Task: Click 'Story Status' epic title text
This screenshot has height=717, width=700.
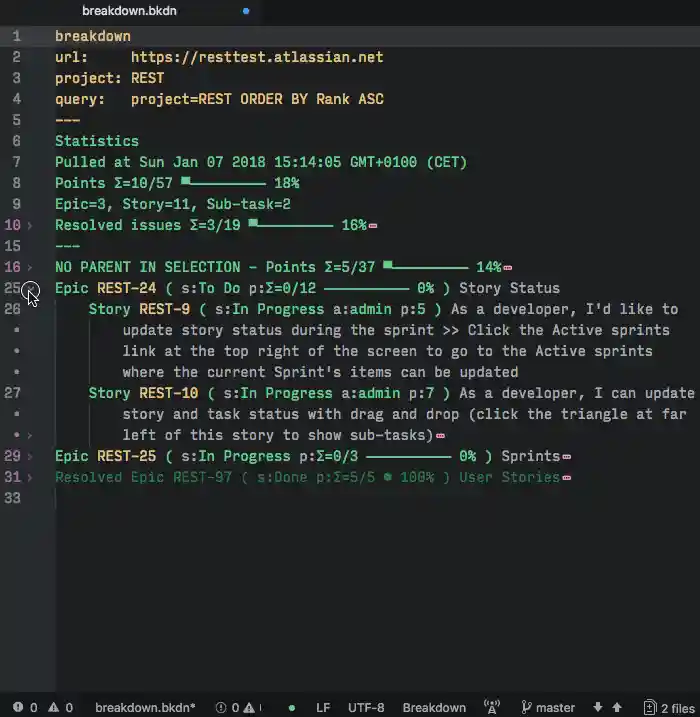Action: pos(509,288)
